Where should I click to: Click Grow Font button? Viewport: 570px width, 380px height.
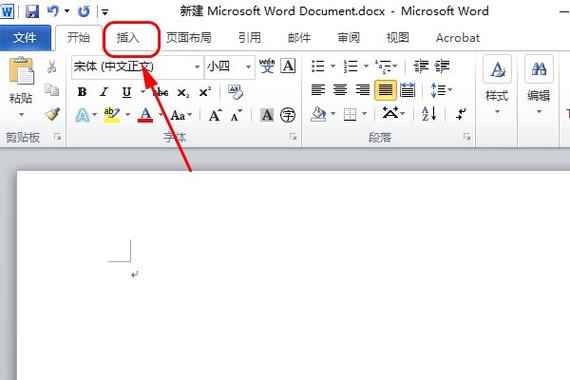[x=215, y=116]
